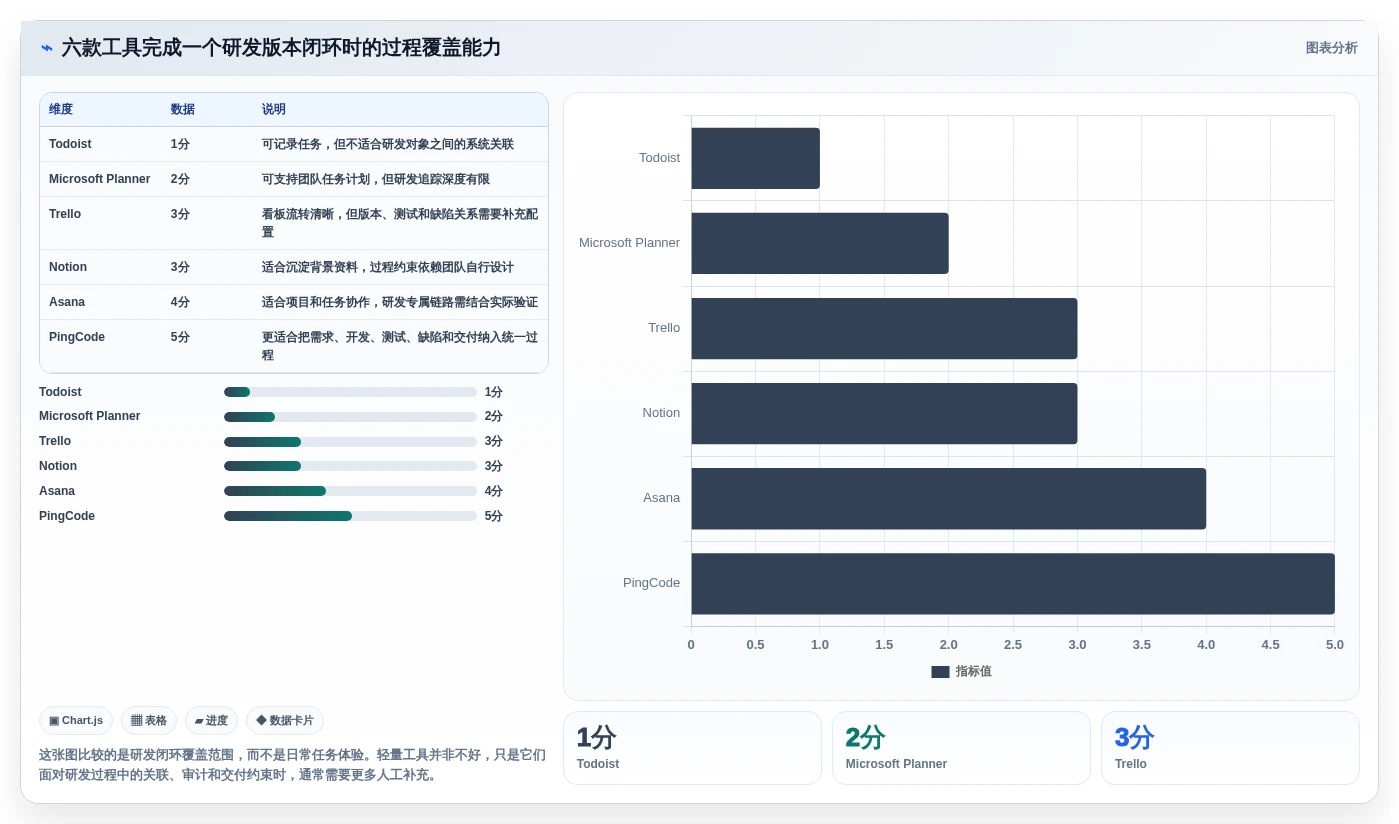Screen dimensions: 1399x824
Task: Click the Asana bar in the chart
Action: click(x=948, y=498)
